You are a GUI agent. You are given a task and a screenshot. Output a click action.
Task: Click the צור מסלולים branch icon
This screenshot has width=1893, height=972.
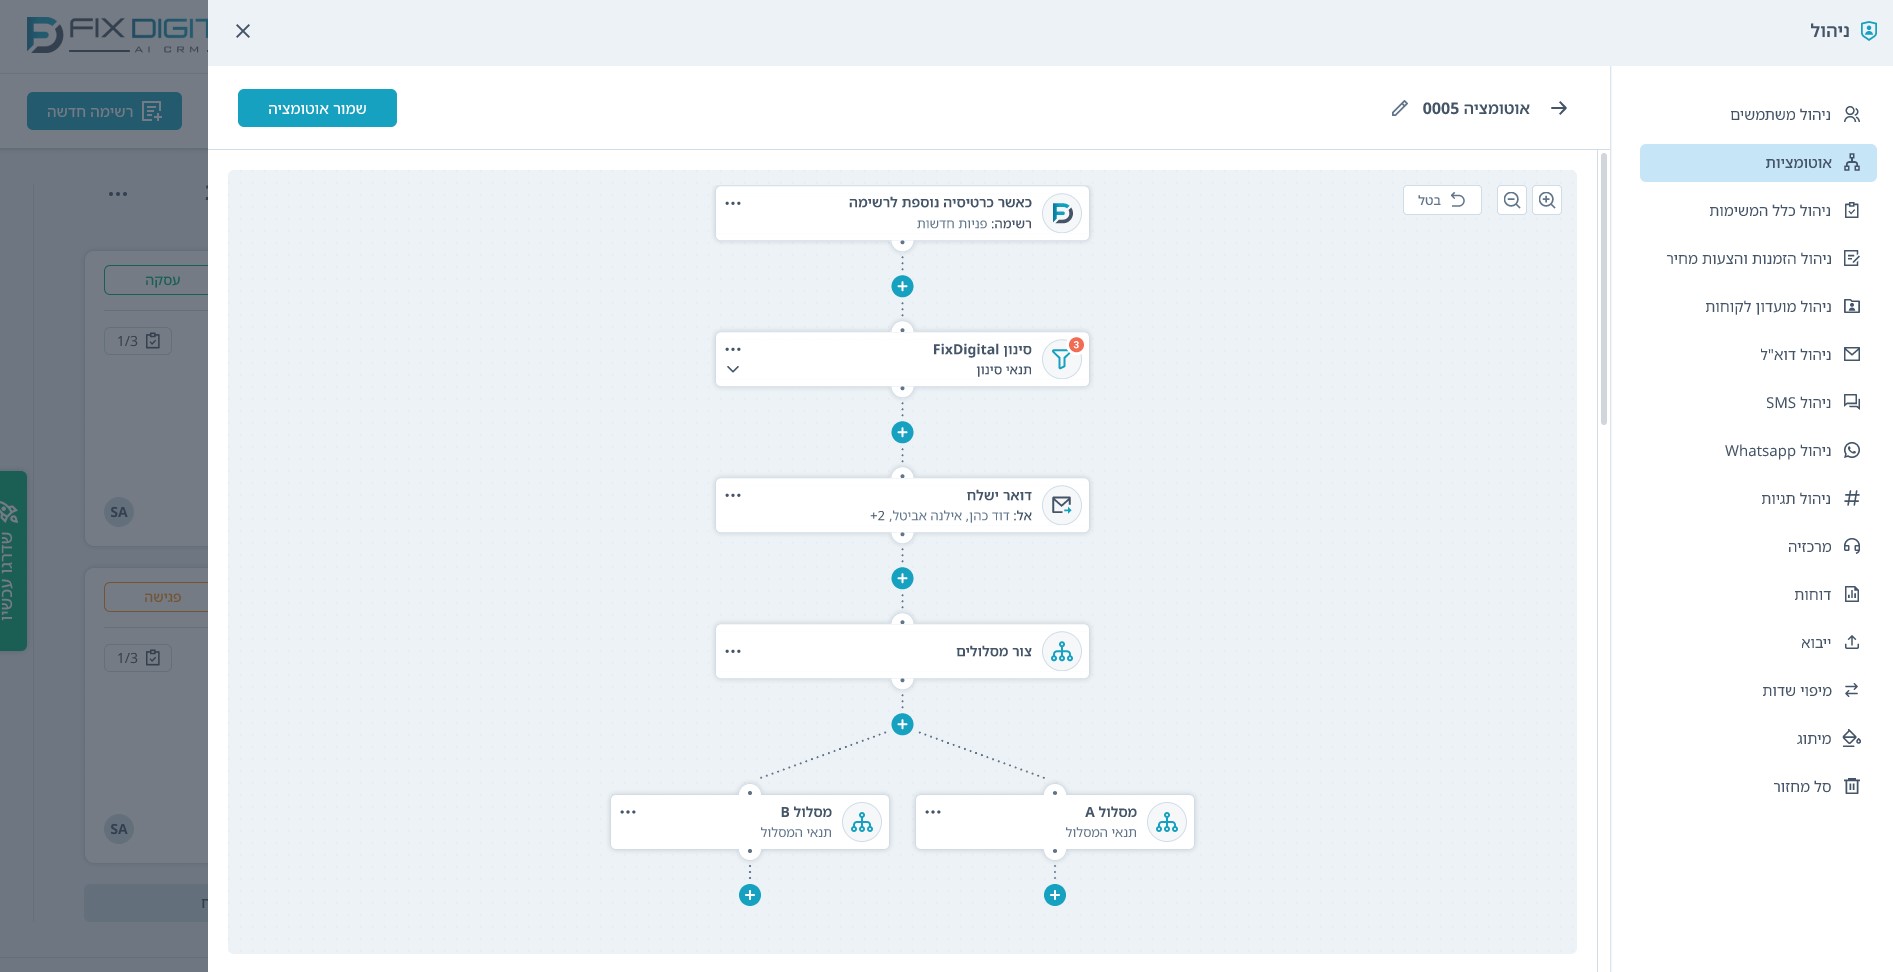(x=1062, y=652)
